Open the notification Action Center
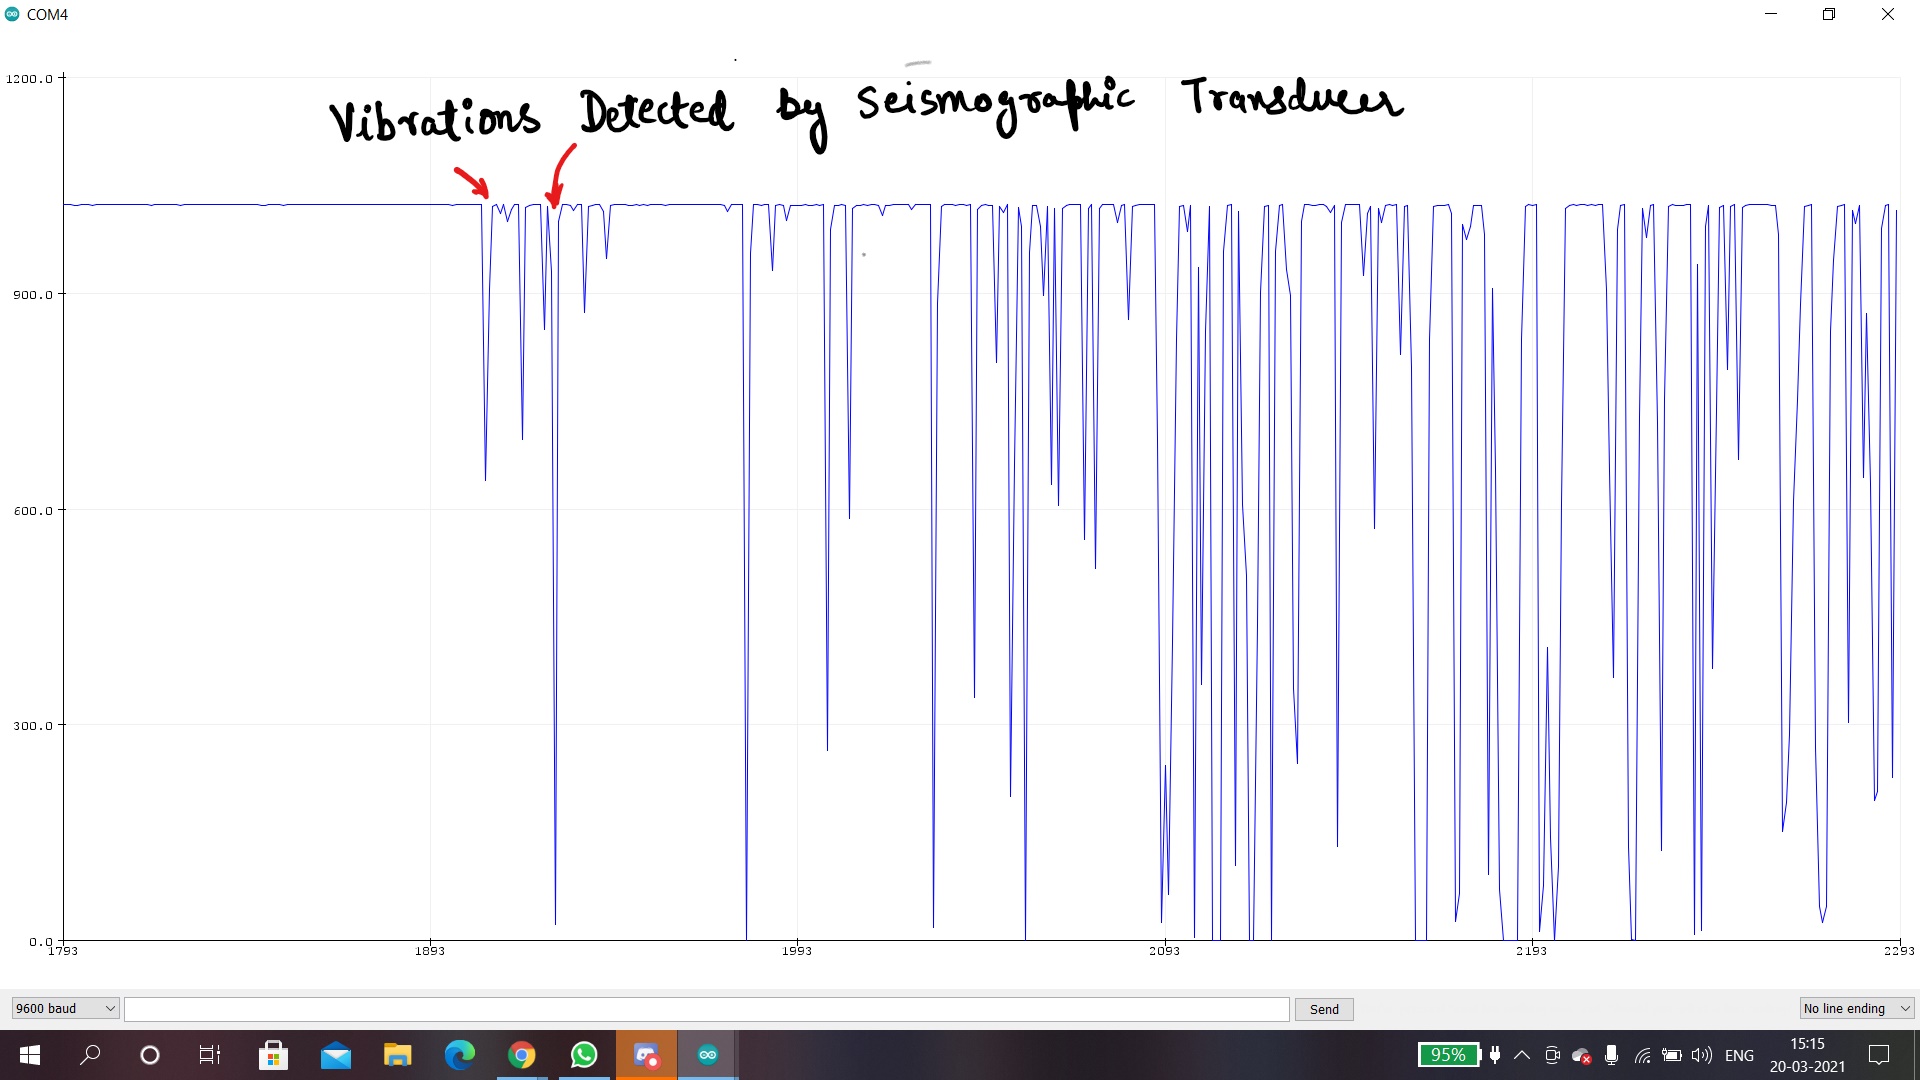This screenshot has height=1080, width=1920. click(1879, 1055)
